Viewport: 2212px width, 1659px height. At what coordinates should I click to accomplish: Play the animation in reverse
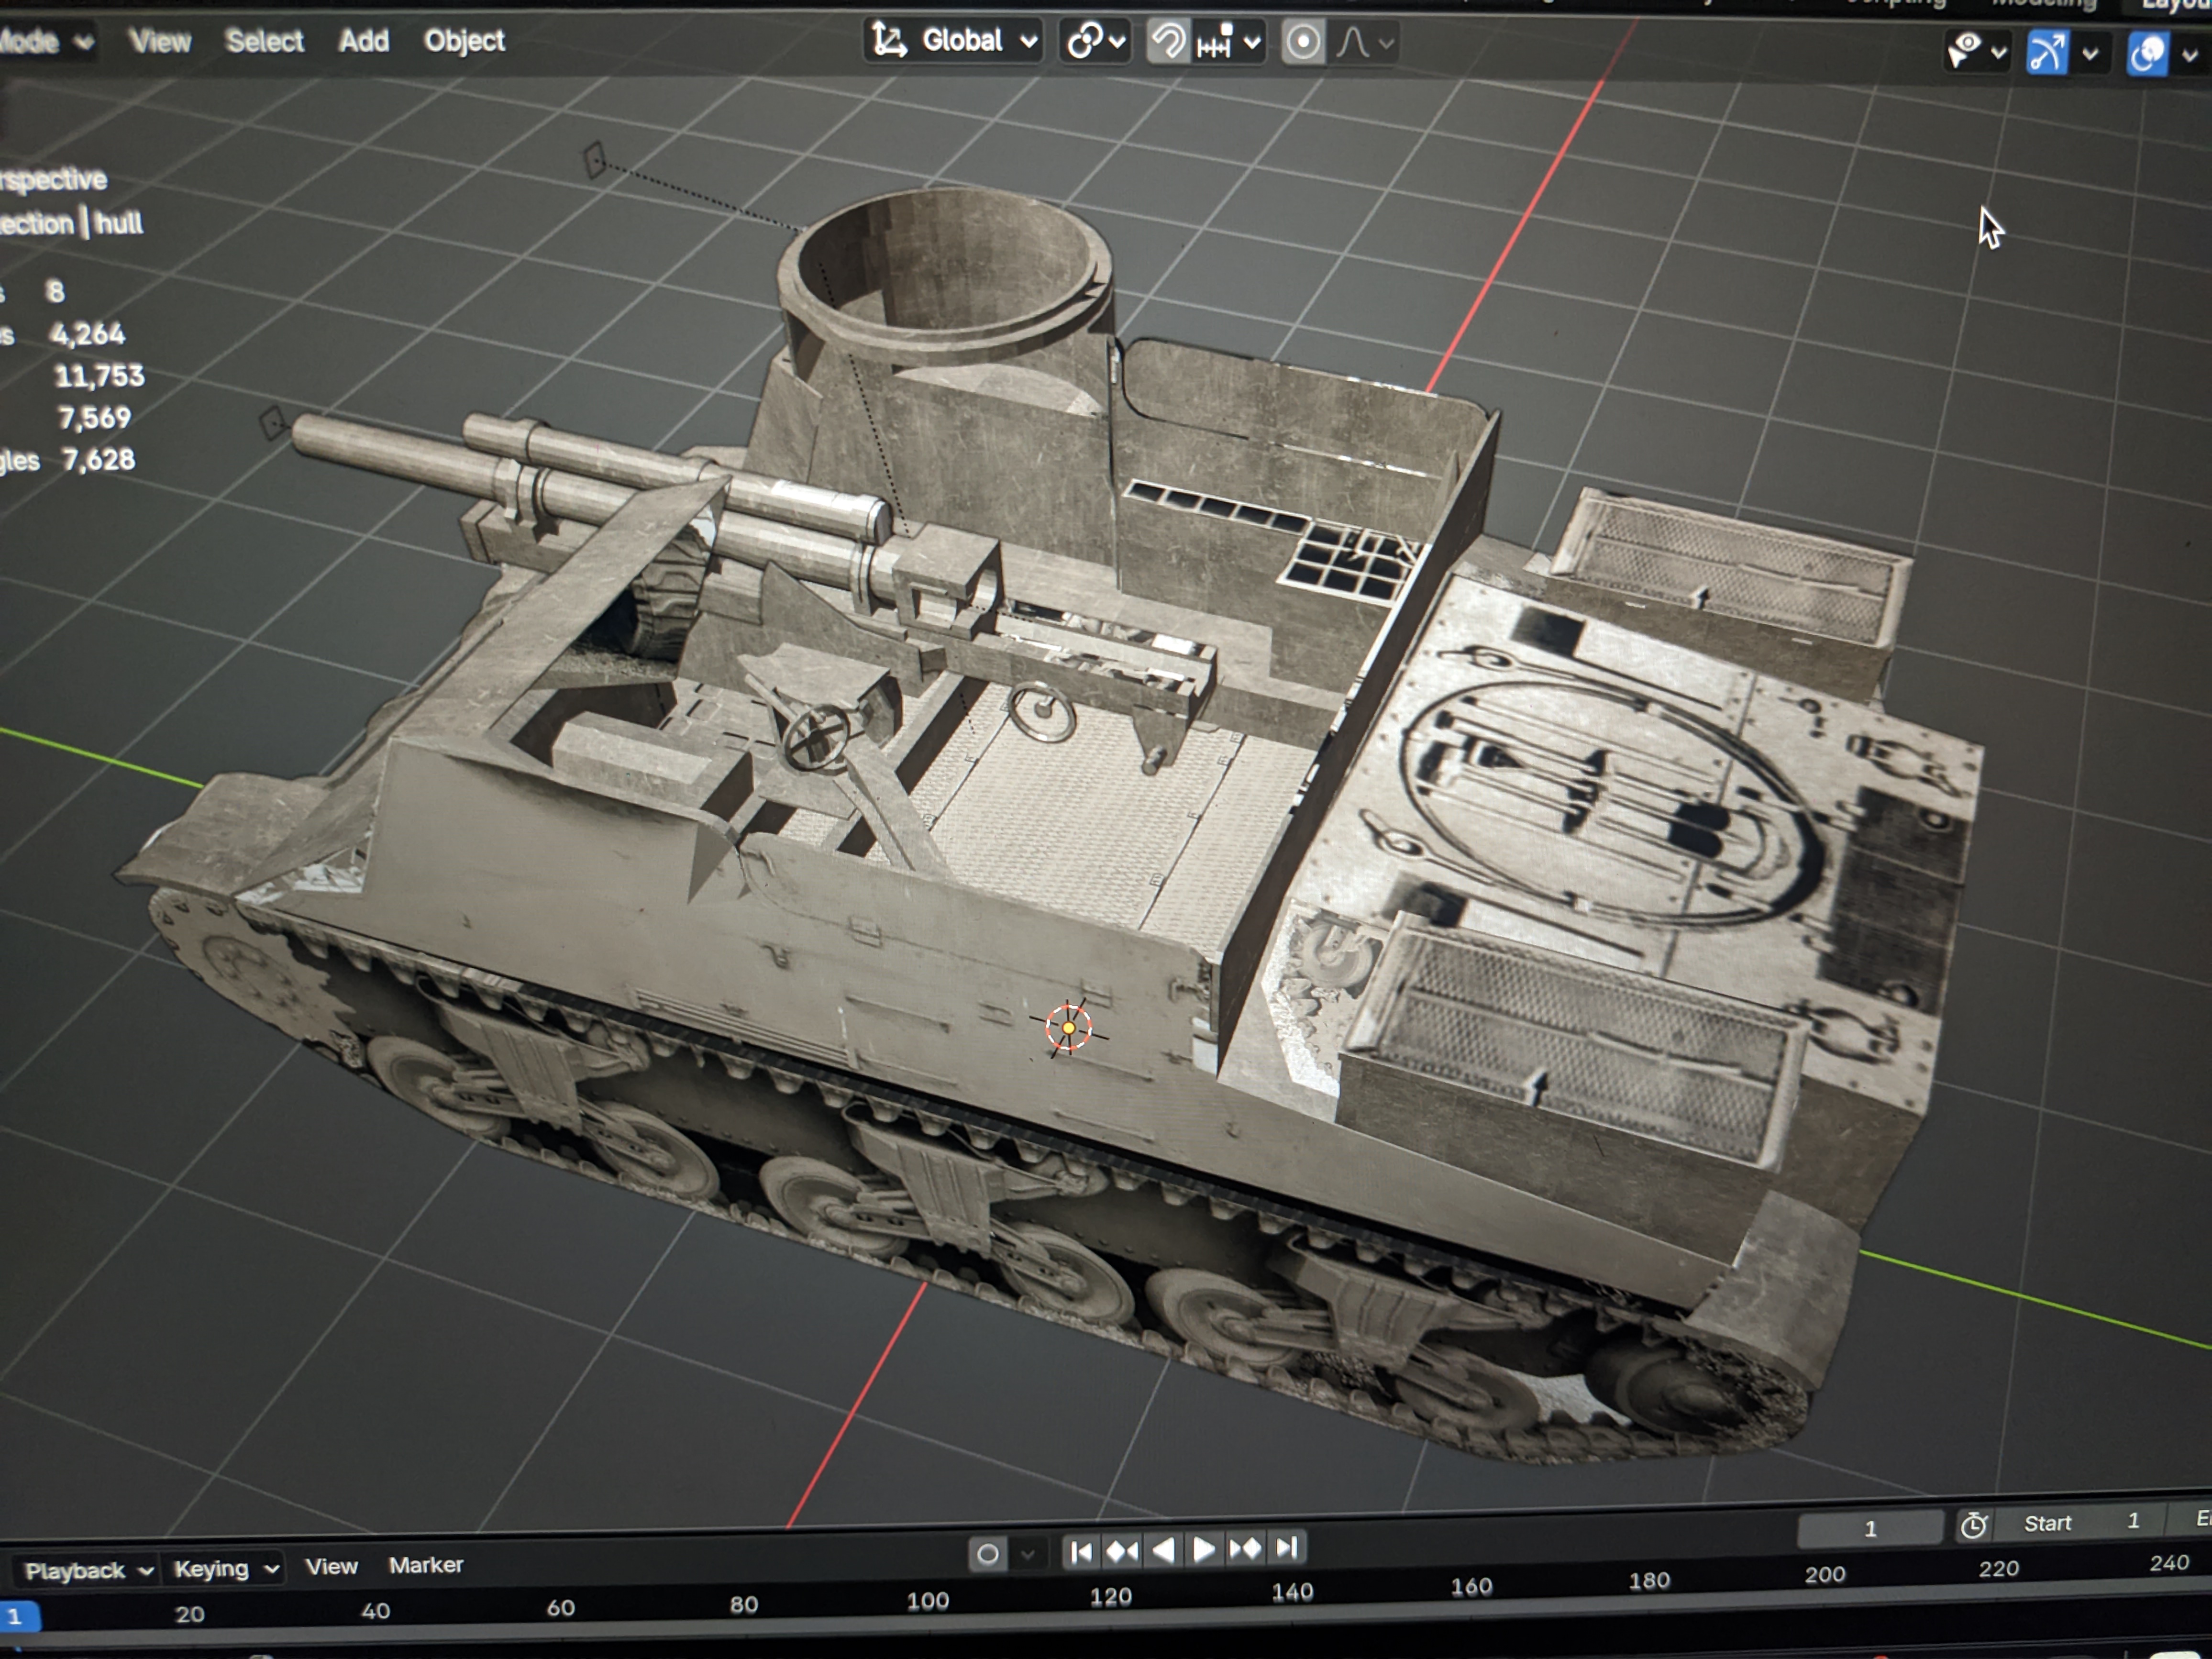1163,1551
